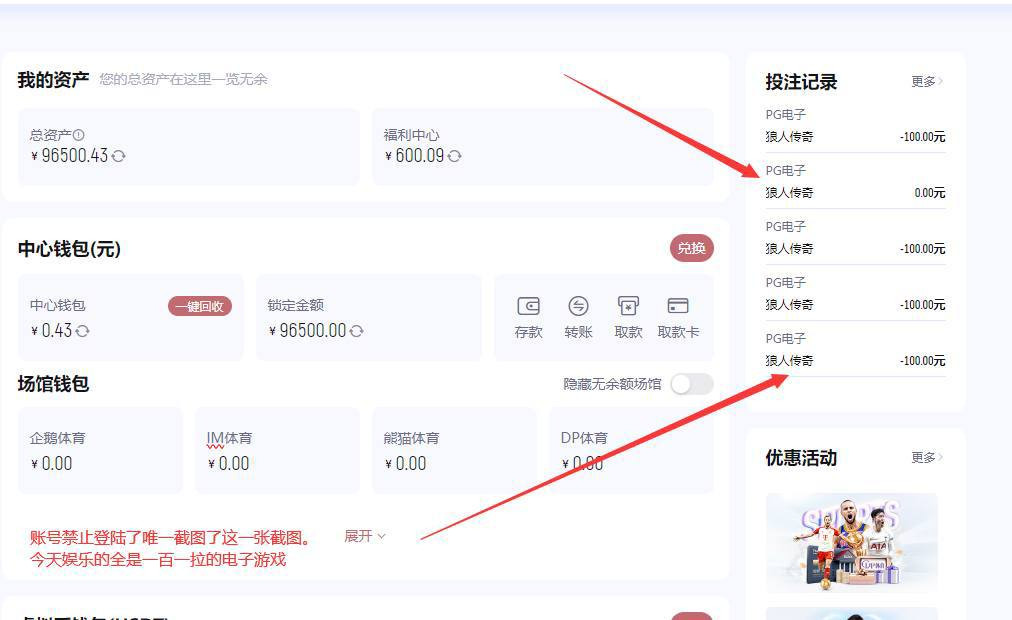Open the 0.00元 betting record entry

point(855,182)
